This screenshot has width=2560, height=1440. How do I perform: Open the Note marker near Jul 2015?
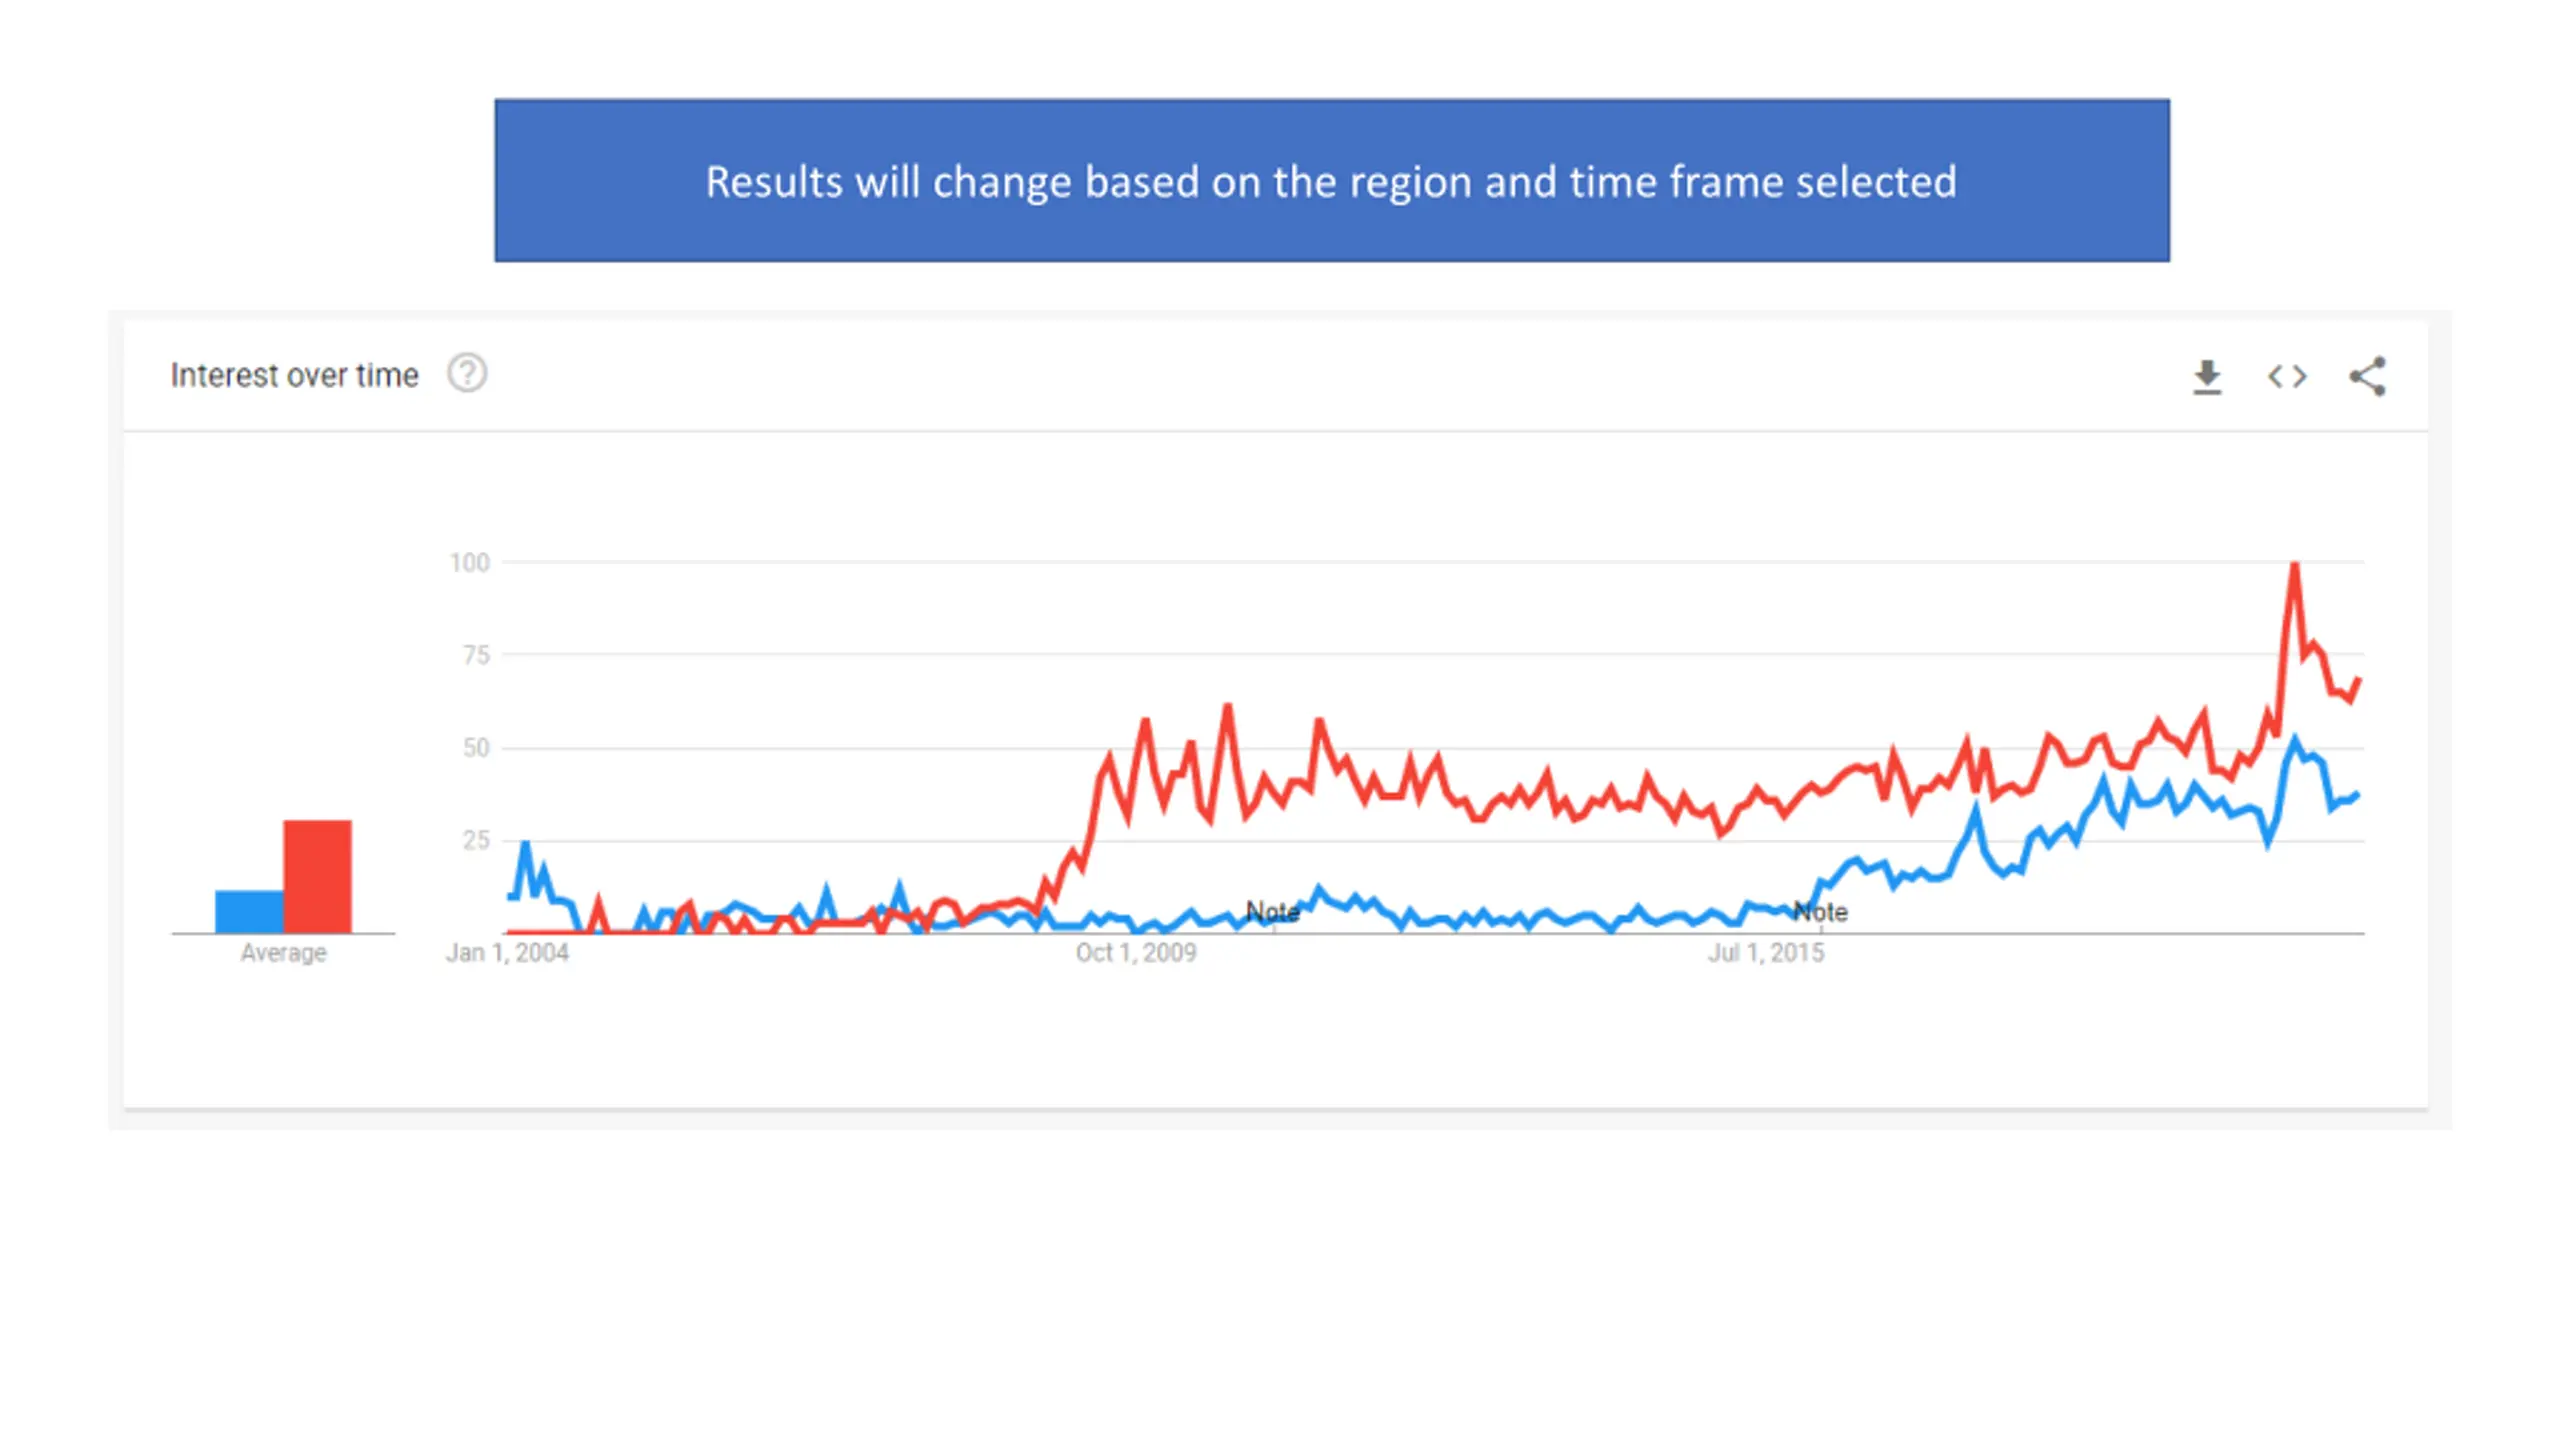[x=1820, y=911]
